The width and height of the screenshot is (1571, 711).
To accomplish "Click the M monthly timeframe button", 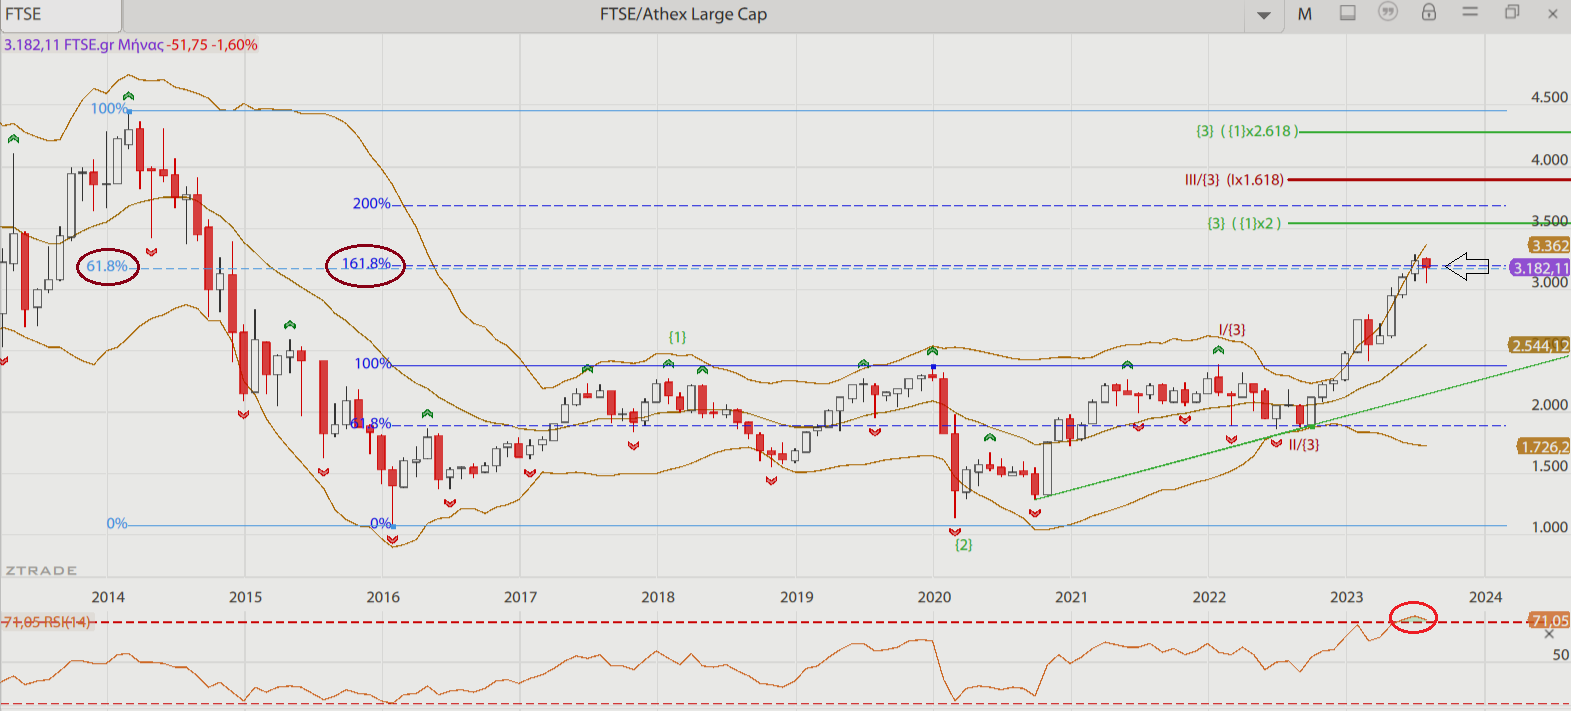I will click(x=1305, y=14).
